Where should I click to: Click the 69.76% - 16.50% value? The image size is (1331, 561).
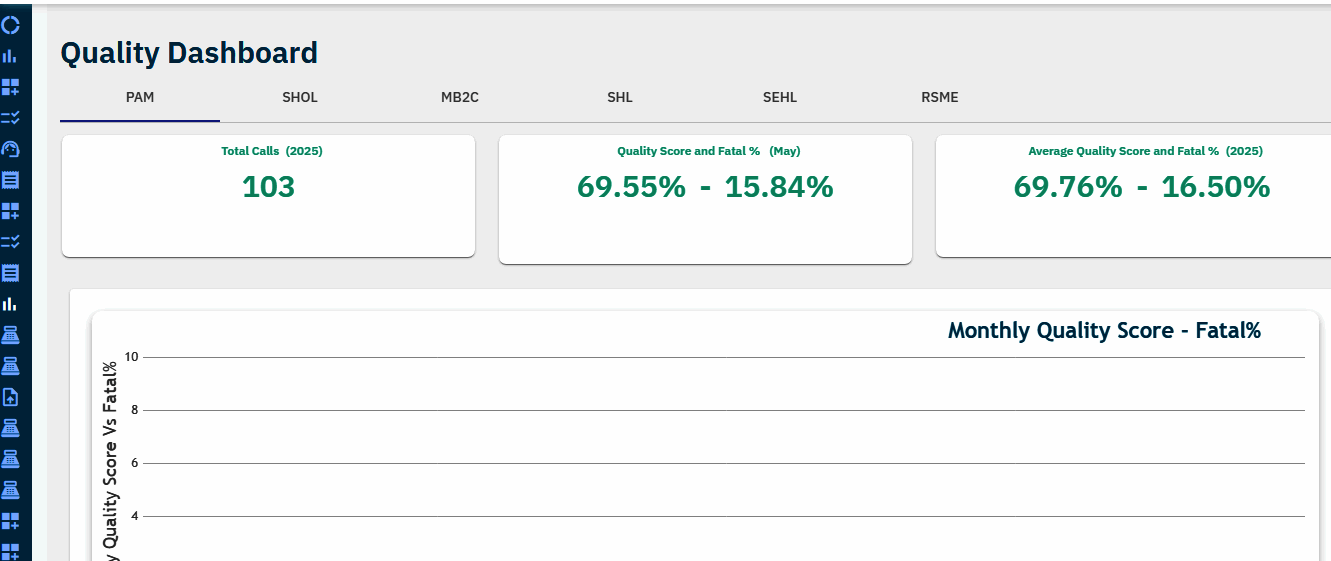tap(1142, 187)
